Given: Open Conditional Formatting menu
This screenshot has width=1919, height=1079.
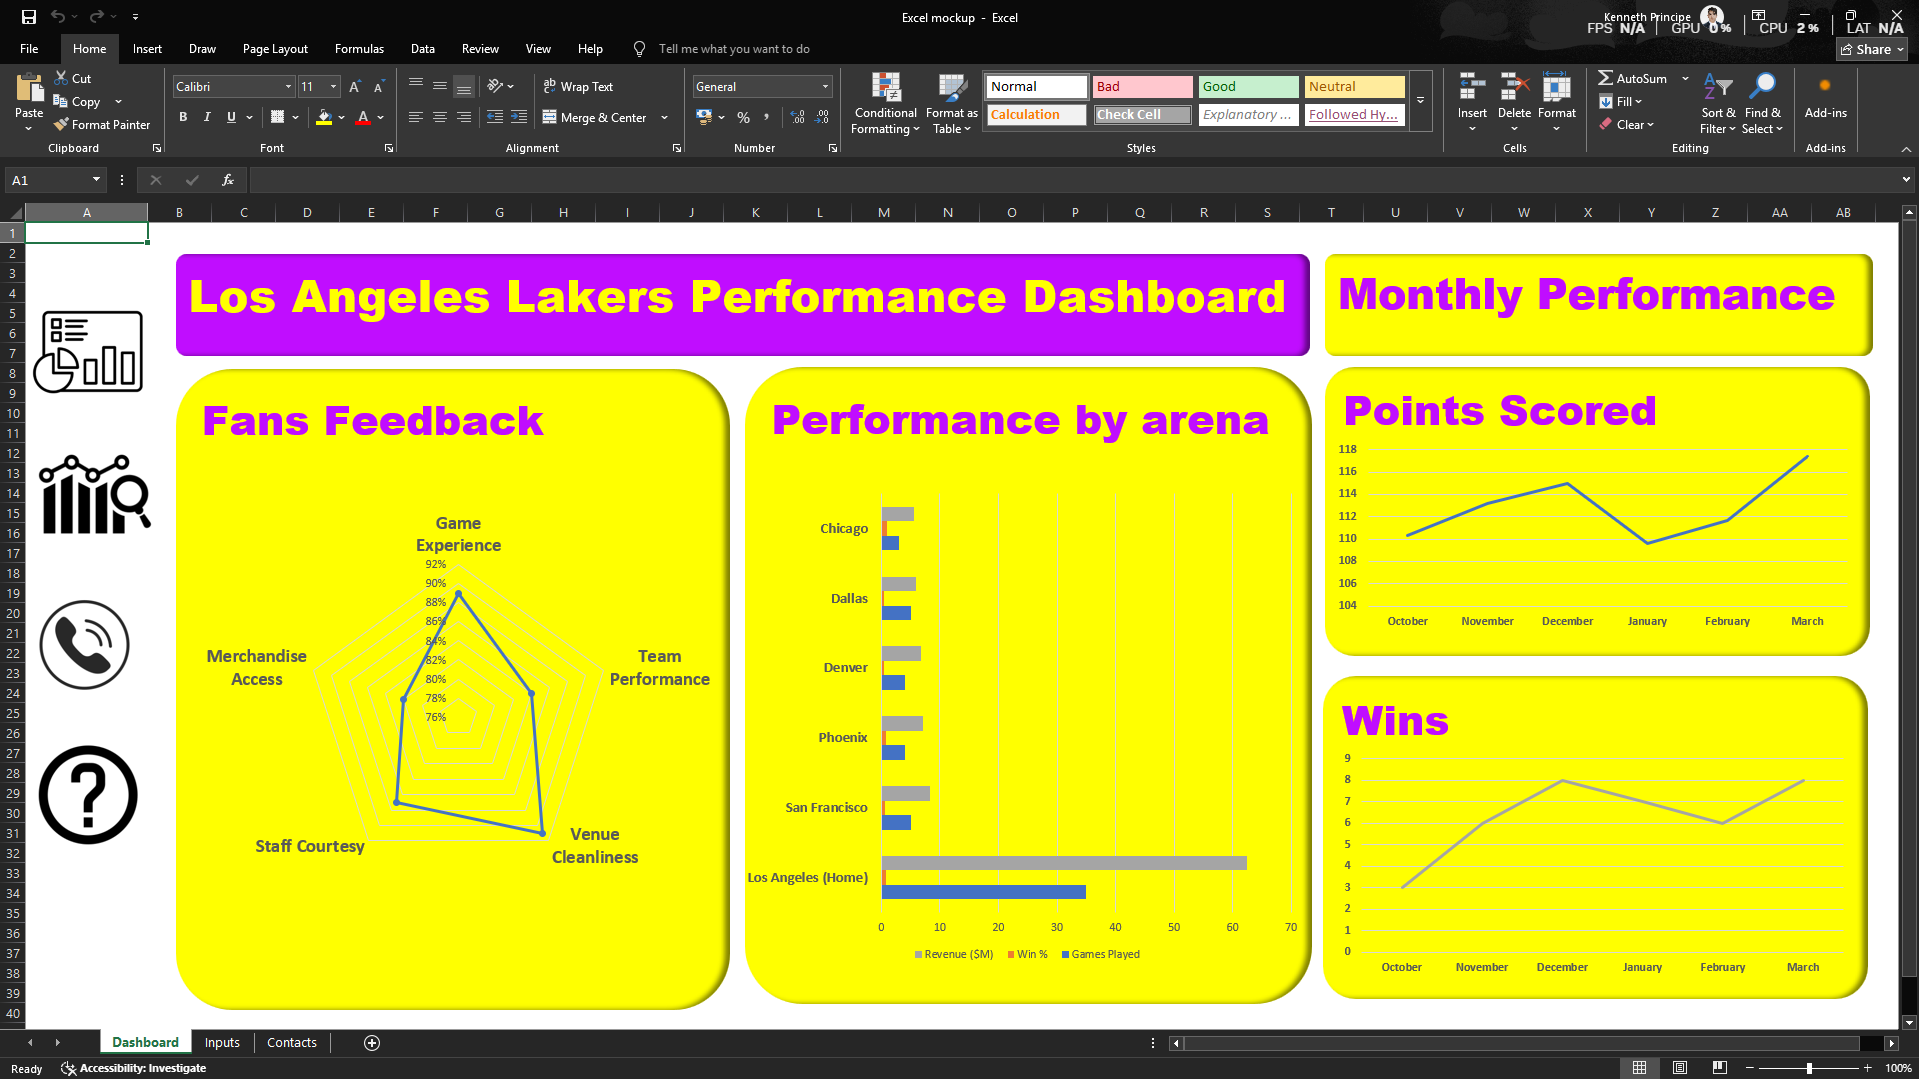Looking at the screenshot, I should (x=885, y=103).
